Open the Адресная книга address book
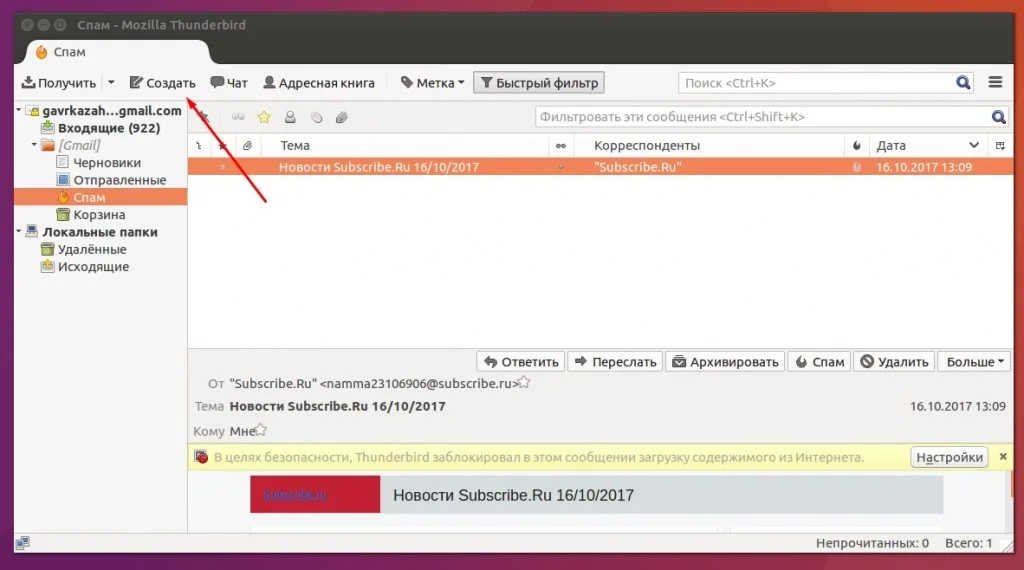The width and height of the screenshot is (1024, 570). [x=319, y=83]
